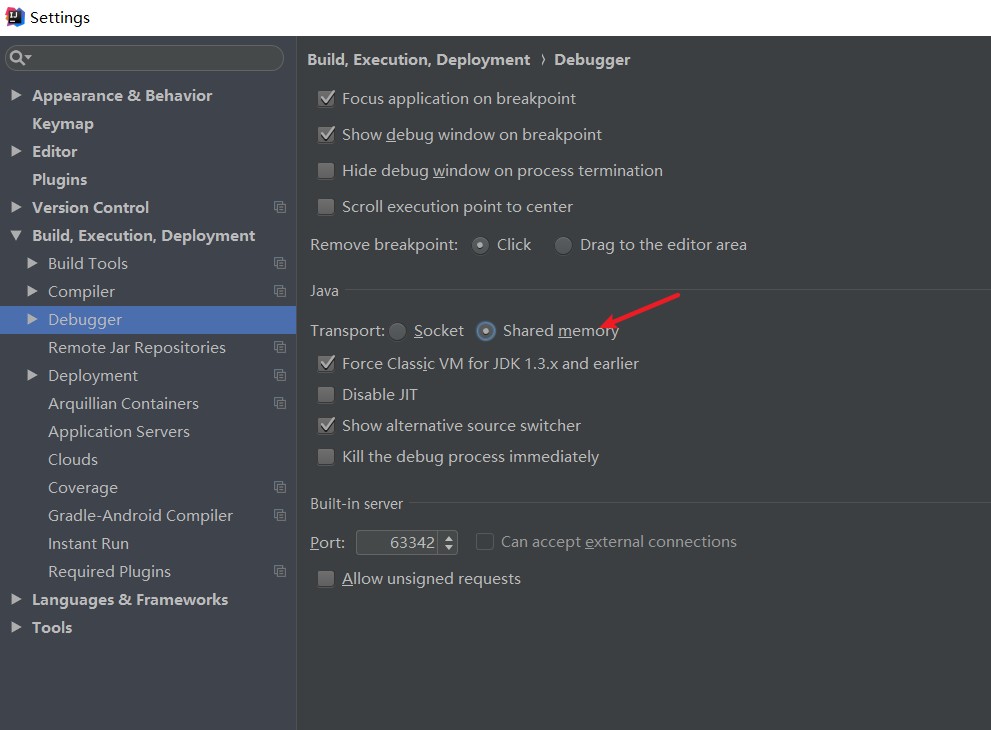Click project-level icon beside Gradle-Android Compiler
991x730 pixels.
click(x=280, y=515)
